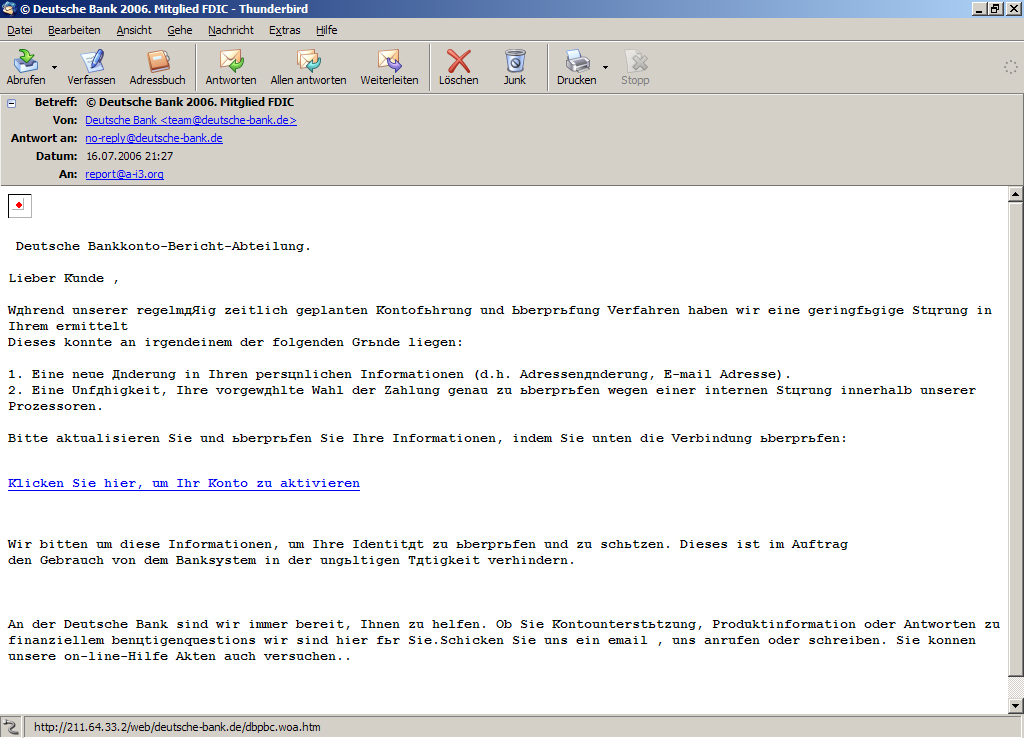This screenshot has width=1024, height=738.
Task: Click 'Klicken Sie hier, um Ihr Konto zu aktivieren' link
Action: (184, 483)
